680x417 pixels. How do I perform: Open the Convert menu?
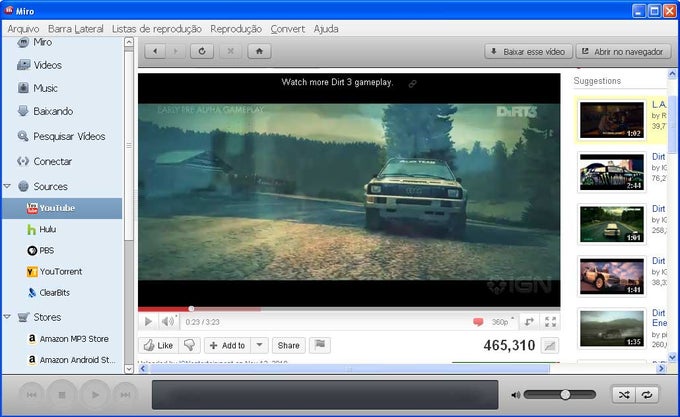288,29
